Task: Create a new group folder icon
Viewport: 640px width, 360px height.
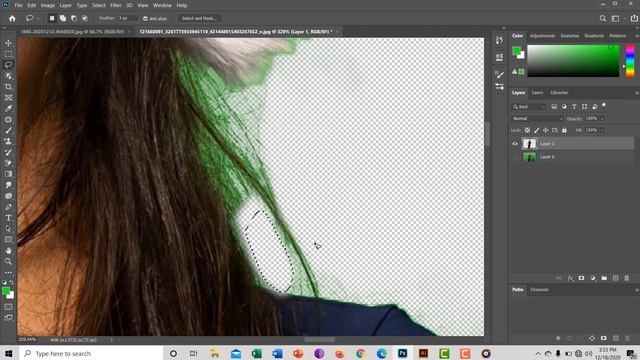Action: [604, 278]
